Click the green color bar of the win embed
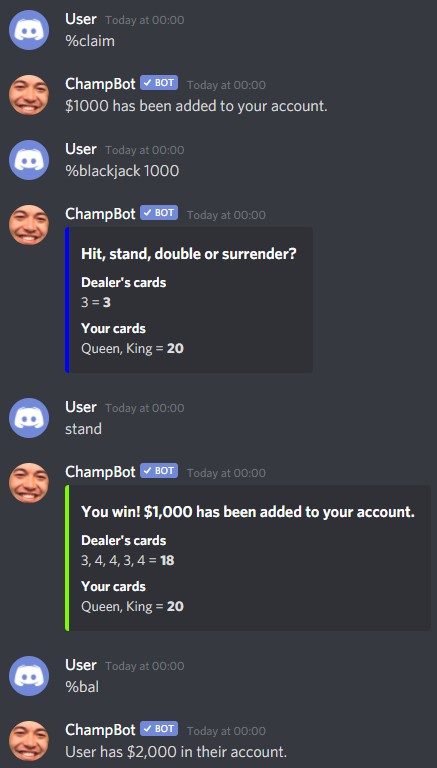Screen dimensions: 437x768 [67, 558]
